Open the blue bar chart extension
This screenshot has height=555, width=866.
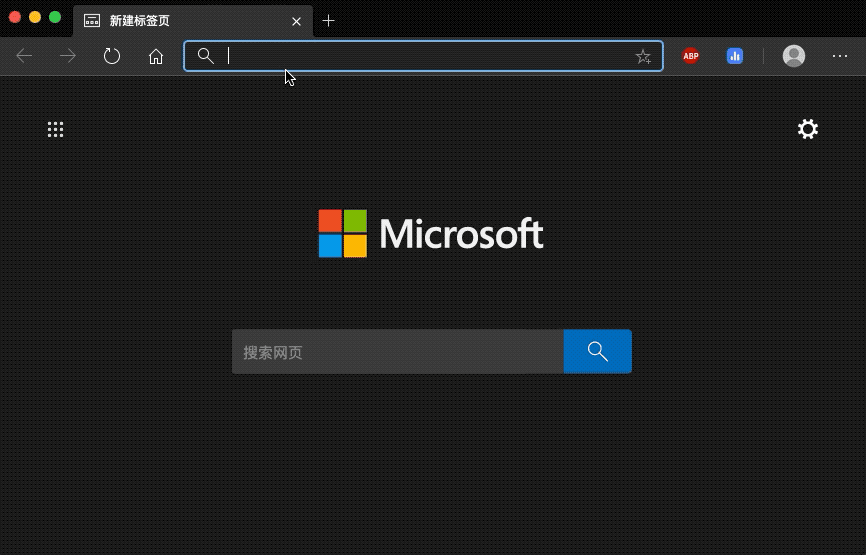click(735, 56)
